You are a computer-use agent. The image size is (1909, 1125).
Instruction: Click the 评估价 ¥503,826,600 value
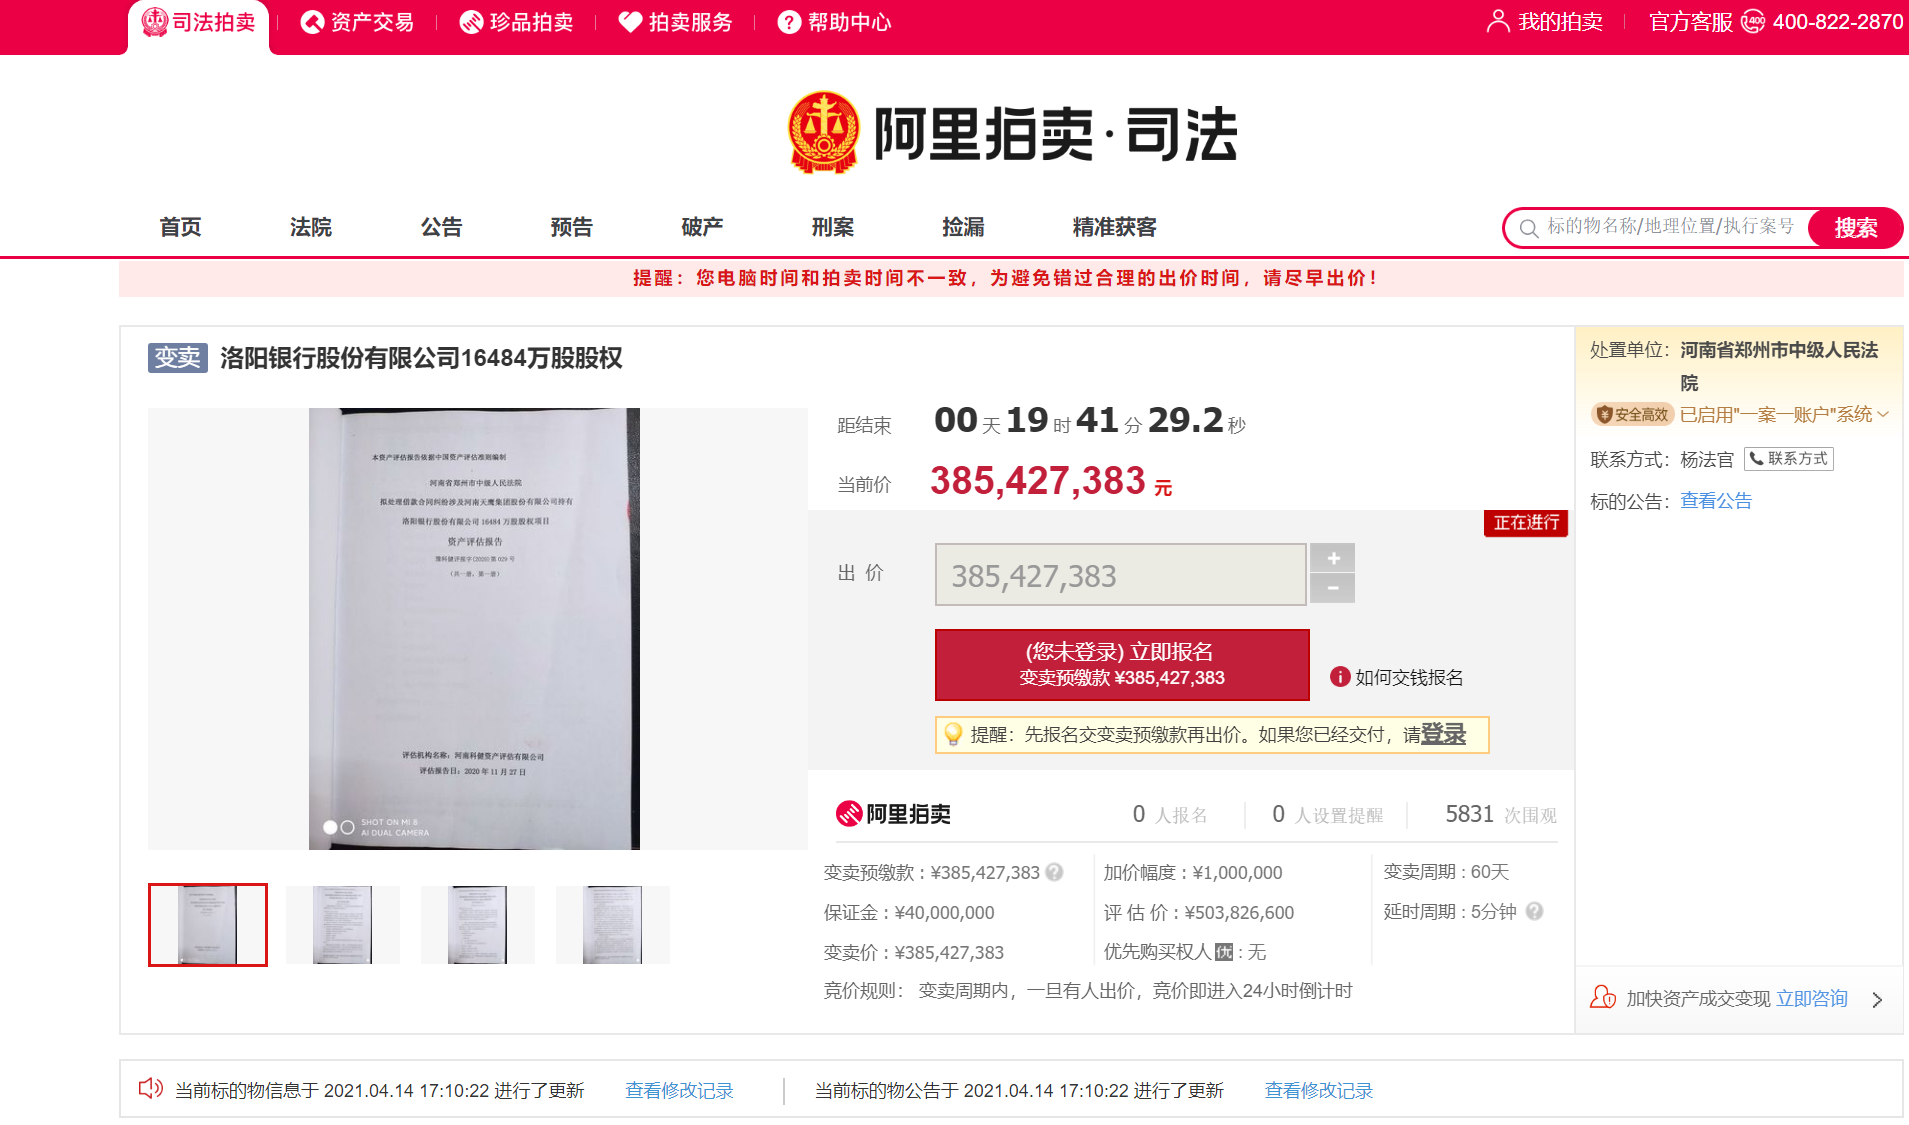(x=1239, y=913)
